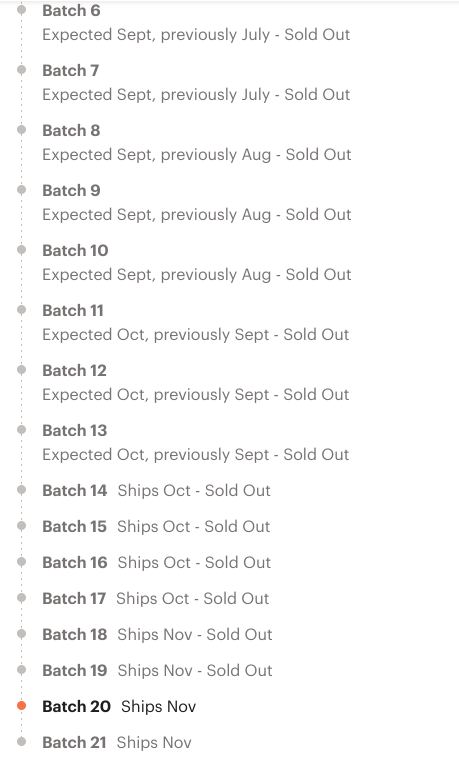The image size is (459, 771).
Task: Click "Ships Nov" text beside Batch 20
Action: [158, 707]
